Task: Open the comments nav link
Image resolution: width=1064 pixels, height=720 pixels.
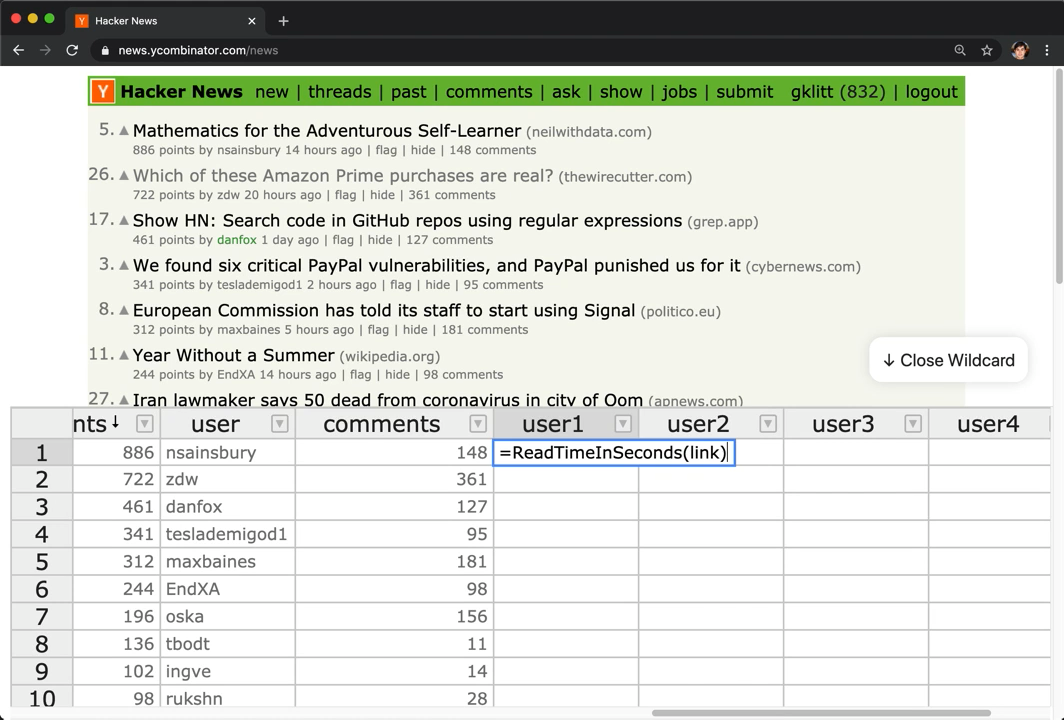Action: point(489,92)
